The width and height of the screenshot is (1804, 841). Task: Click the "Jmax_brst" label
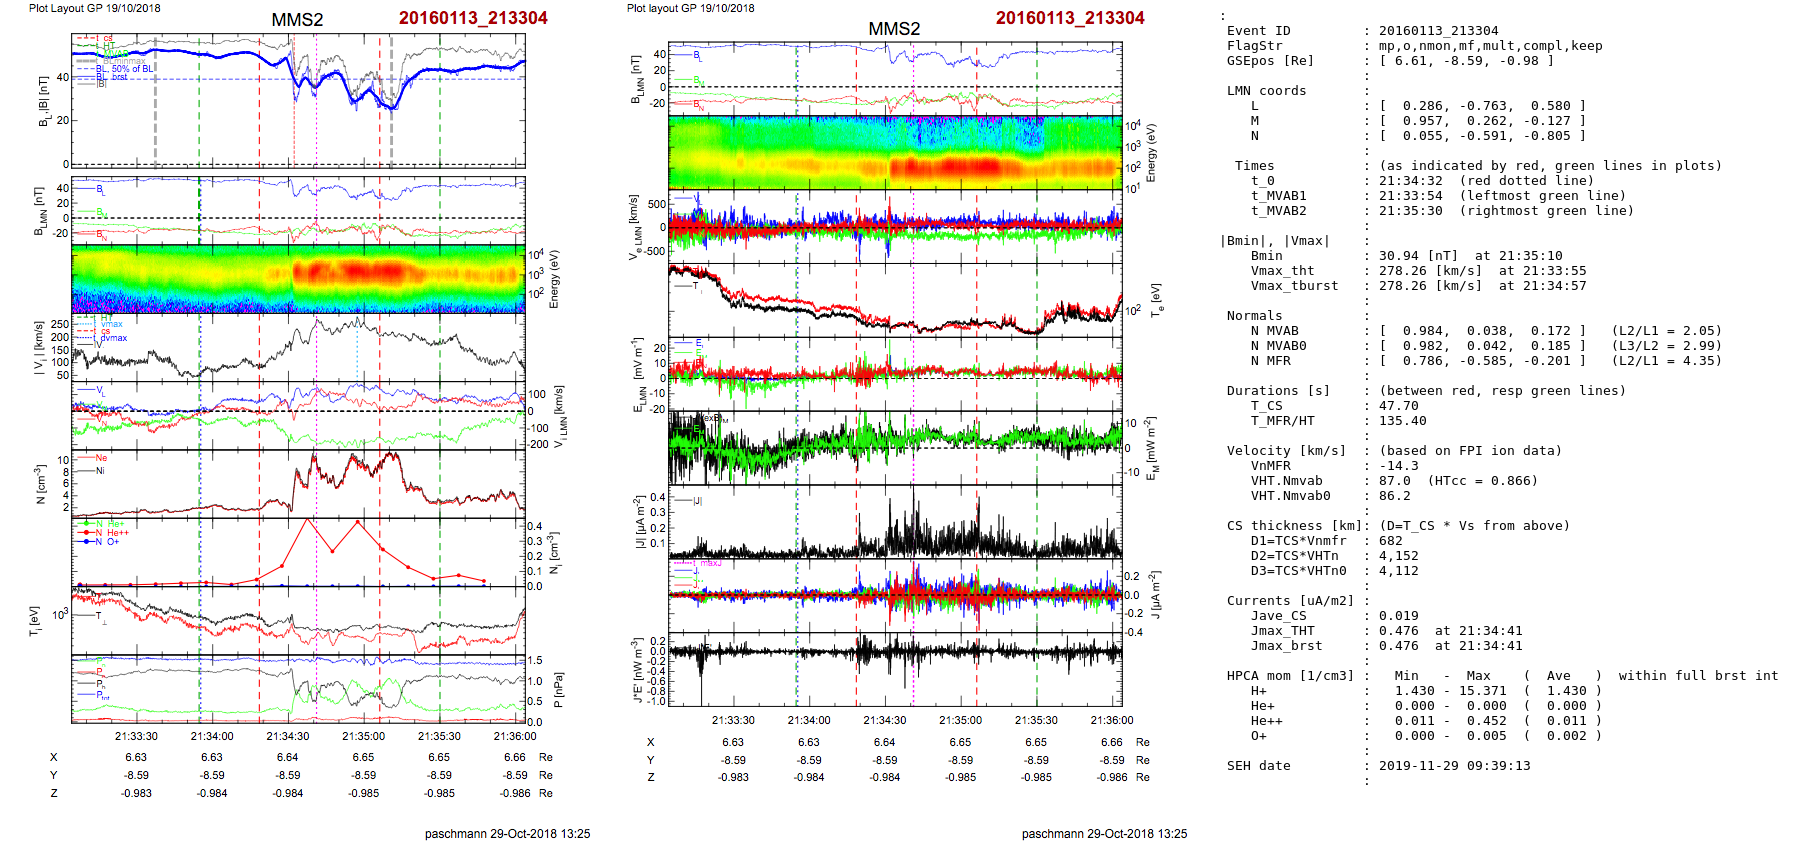(1286, 646)
